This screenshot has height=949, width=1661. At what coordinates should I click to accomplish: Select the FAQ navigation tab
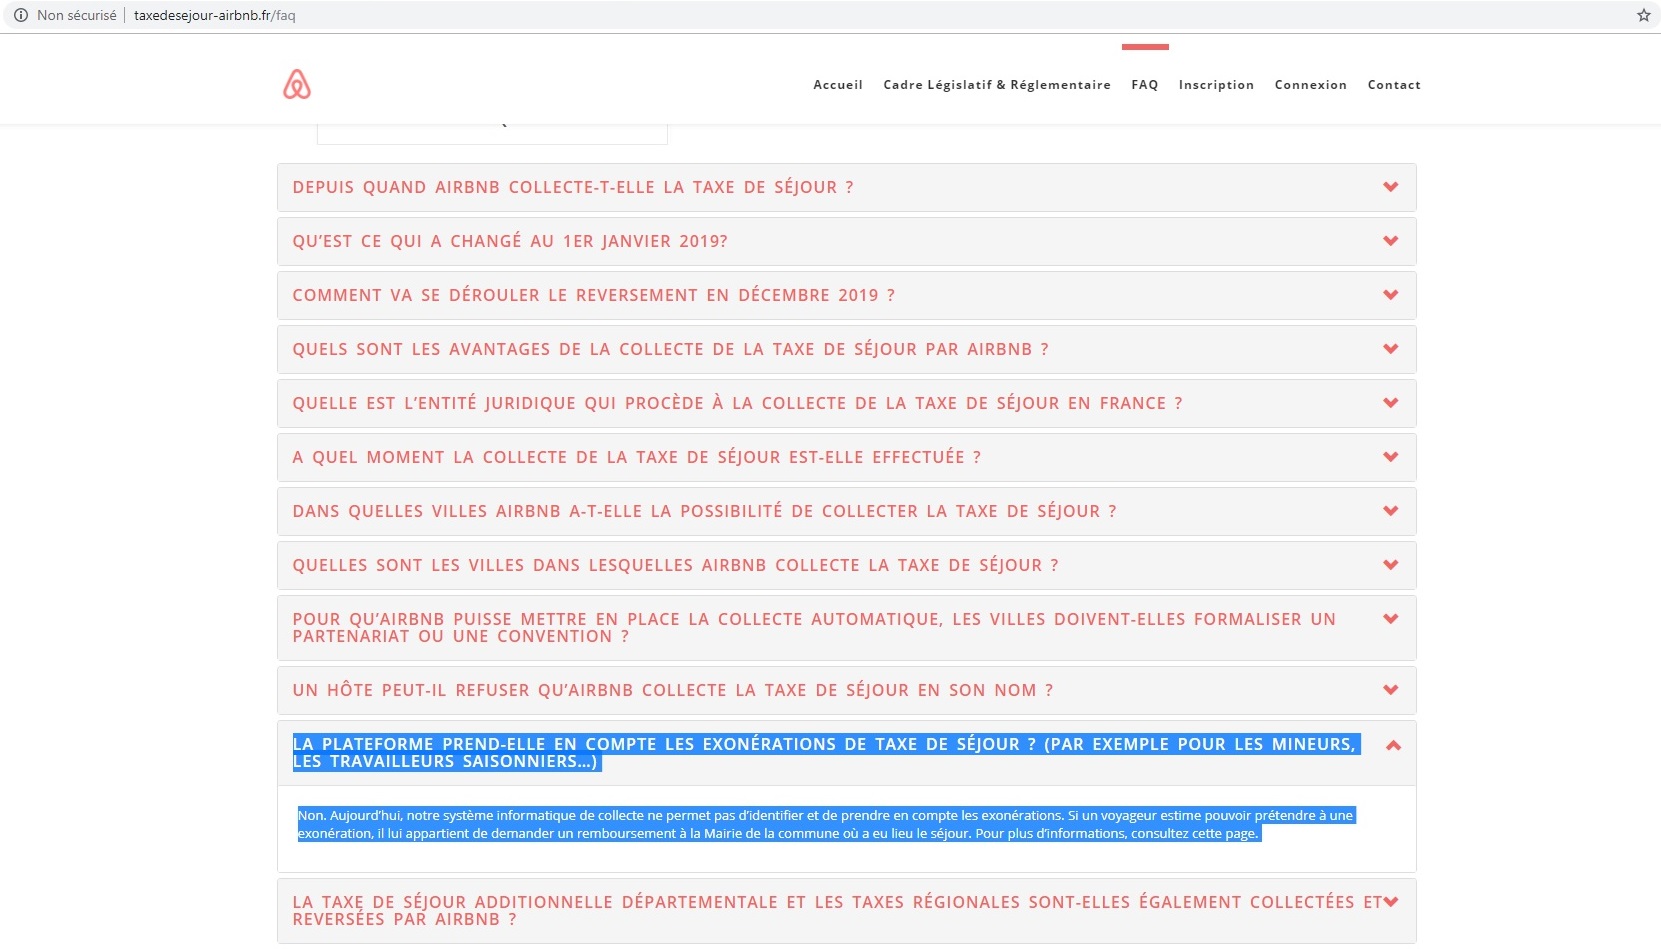tap(1145, 85)
